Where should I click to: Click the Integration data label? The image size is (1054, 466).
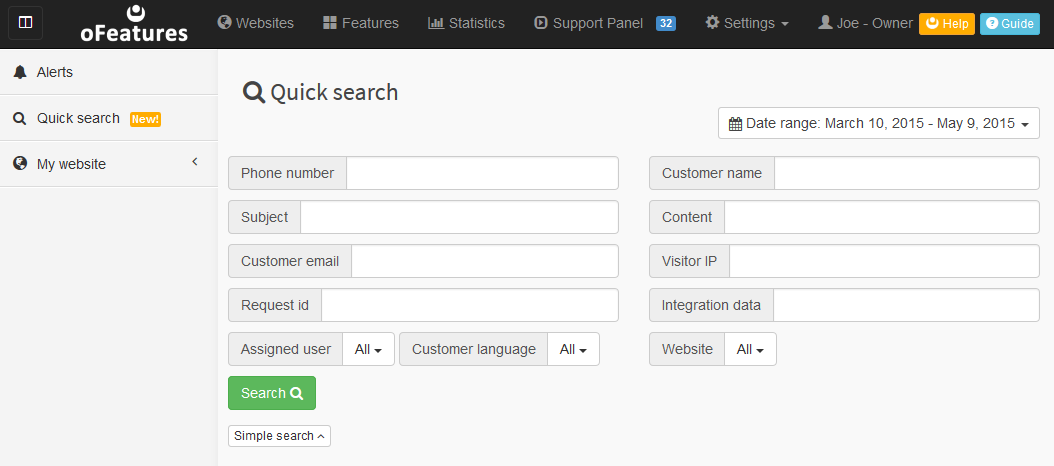coord(711,305)
